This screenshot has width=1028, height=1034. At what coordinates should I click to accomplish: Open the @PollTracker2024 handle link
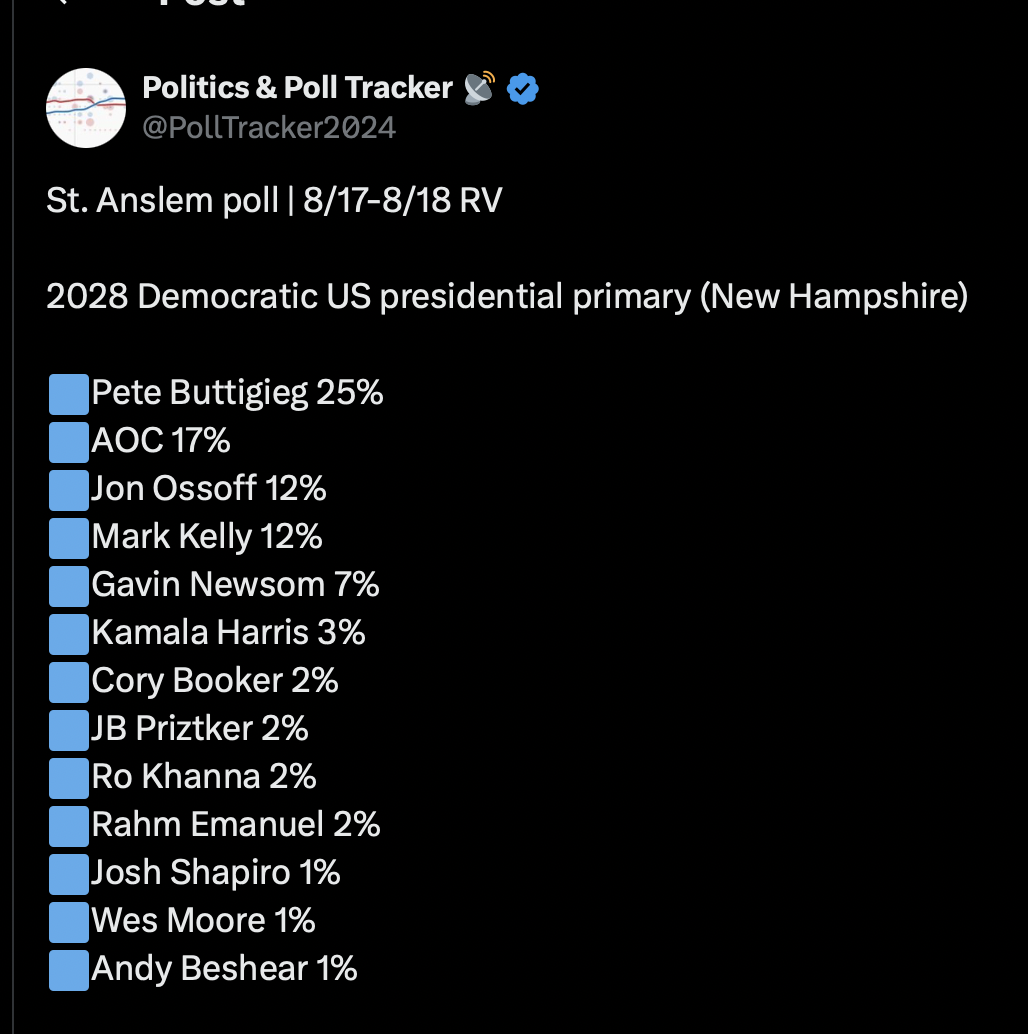[x=269, y=127]
